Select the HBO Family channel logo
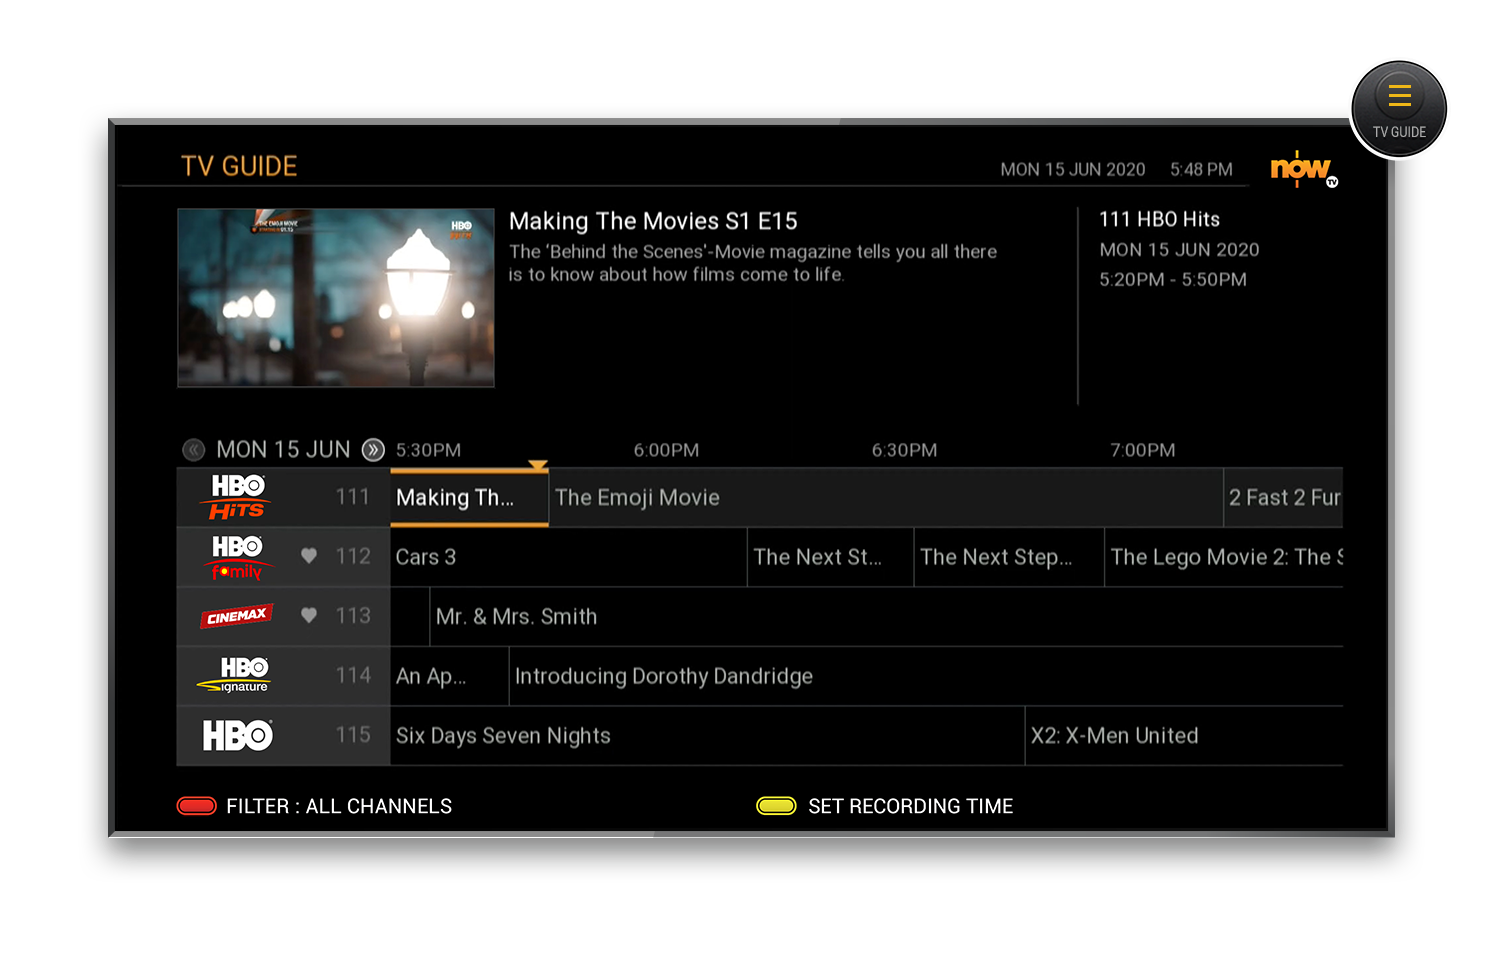The width and height of the screenshot is (1494, 959). pos(237,557)
